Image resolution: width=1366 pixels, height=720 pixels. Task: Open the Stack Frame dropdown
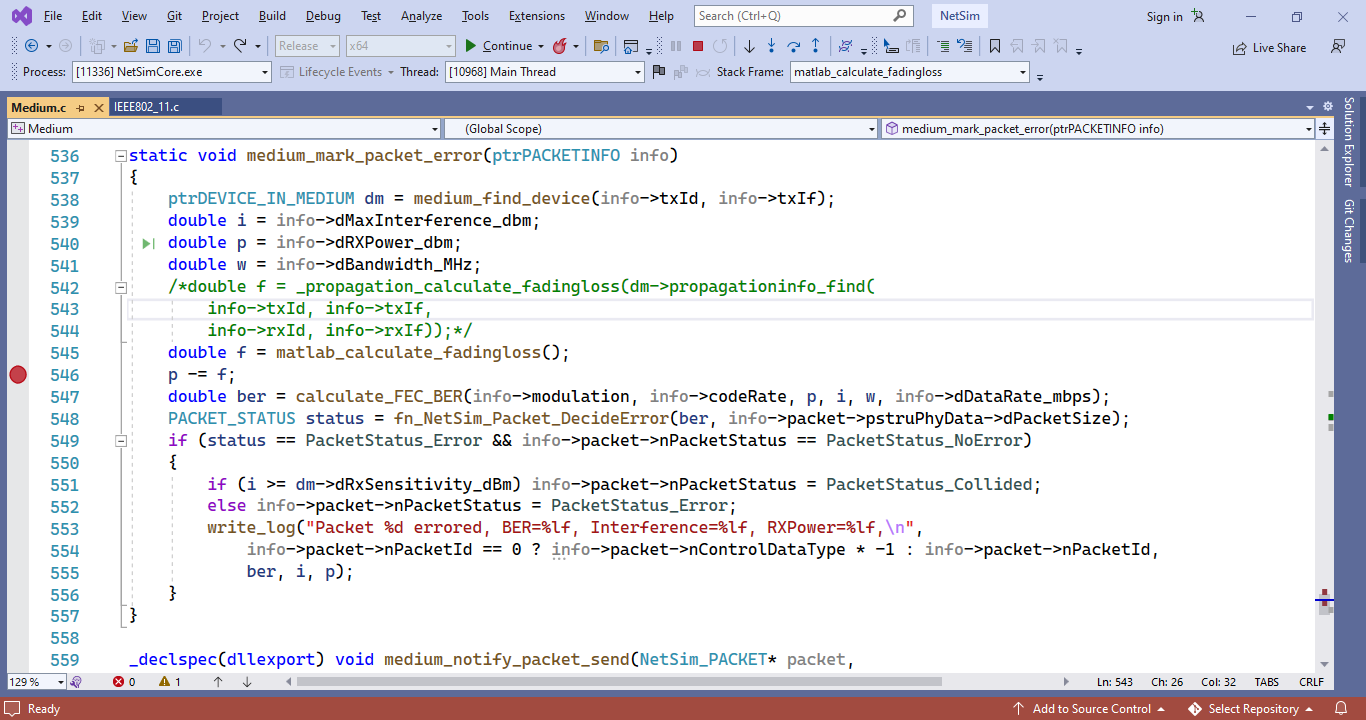[909, 72]
